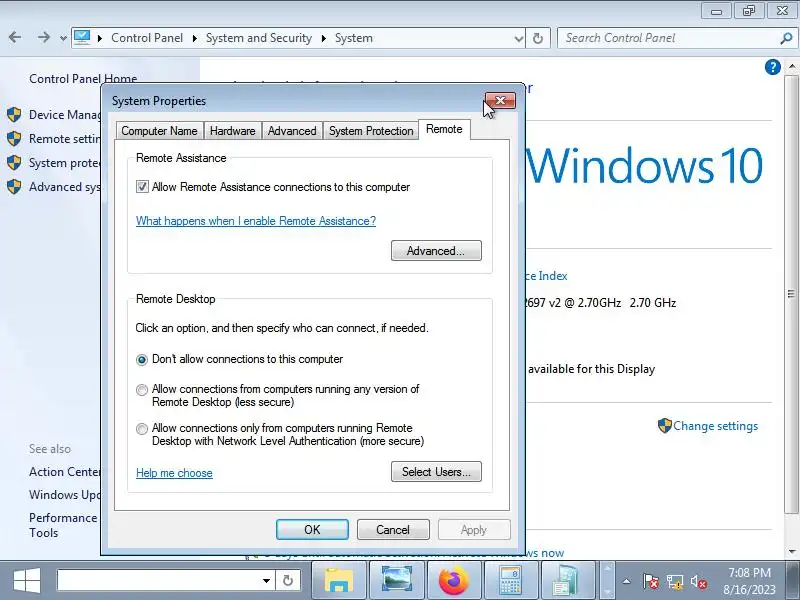
Task: Click Action Center flag tray icon
Action: point(651,581)
